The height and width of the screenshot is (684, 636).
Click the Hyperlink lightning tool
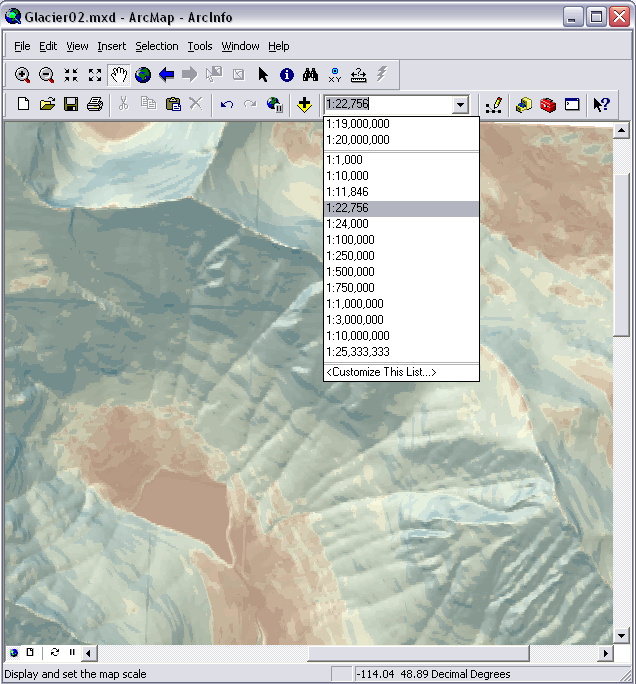[x=382, y=74]
